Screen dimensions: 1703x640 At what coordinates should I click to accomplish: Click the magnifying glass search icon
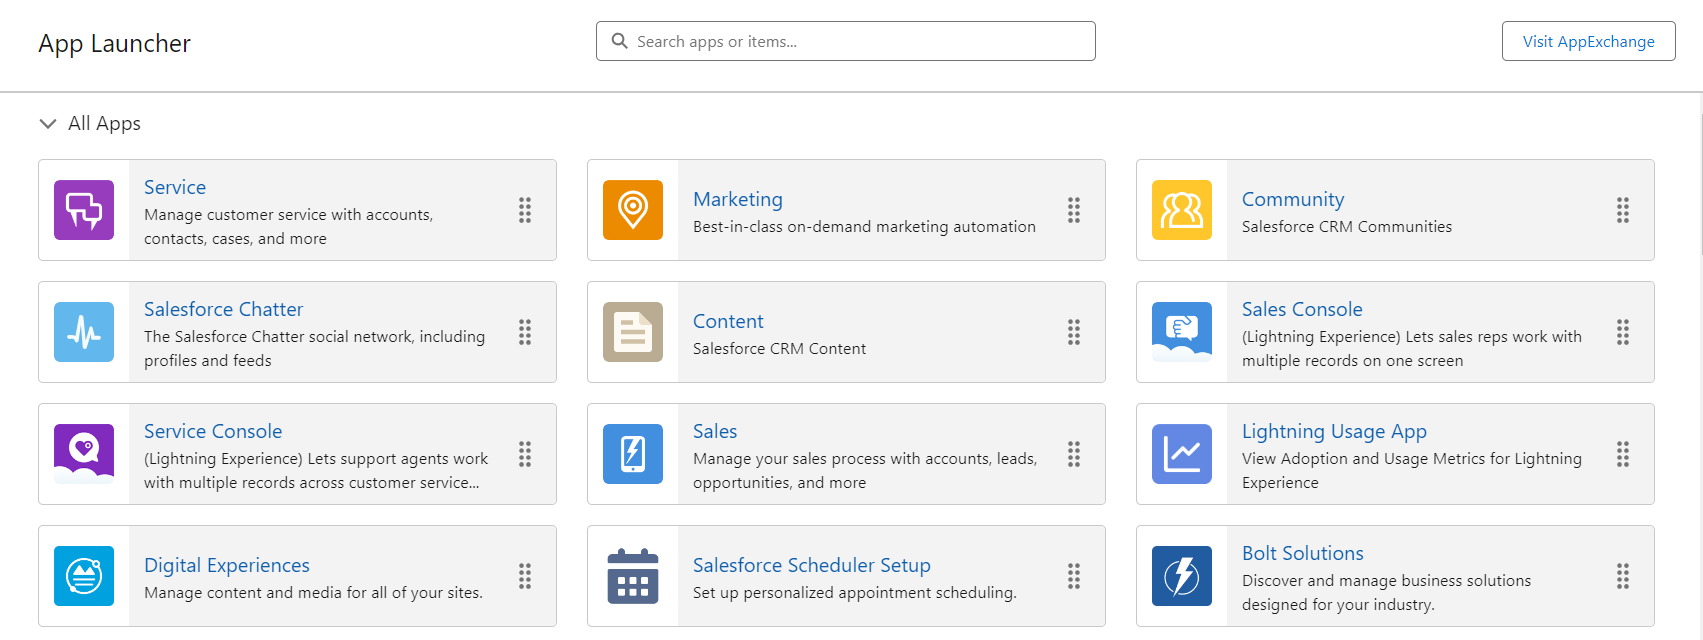point(620,41)
